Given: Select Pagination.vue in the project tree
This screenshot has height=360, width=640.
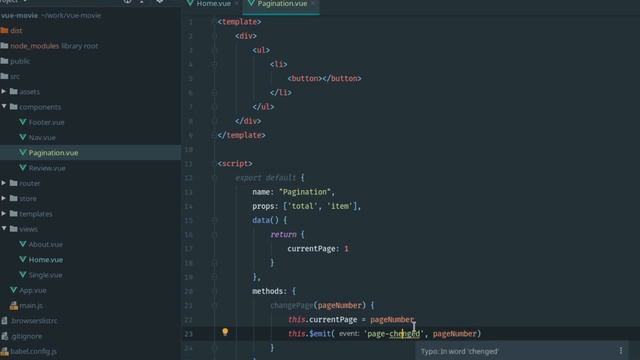Looking at the screenshot, I should (x=53, y=153).
